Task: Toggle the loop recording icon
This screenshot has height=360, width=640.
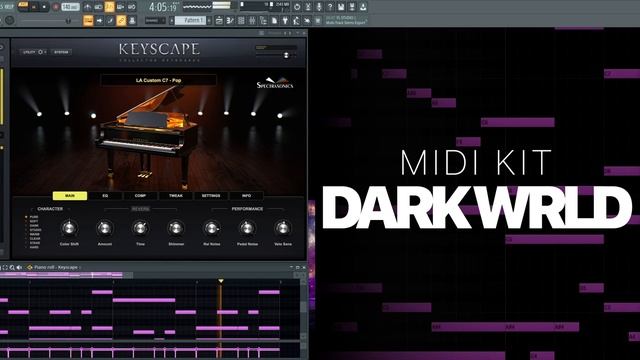Action: pos(131,7)
